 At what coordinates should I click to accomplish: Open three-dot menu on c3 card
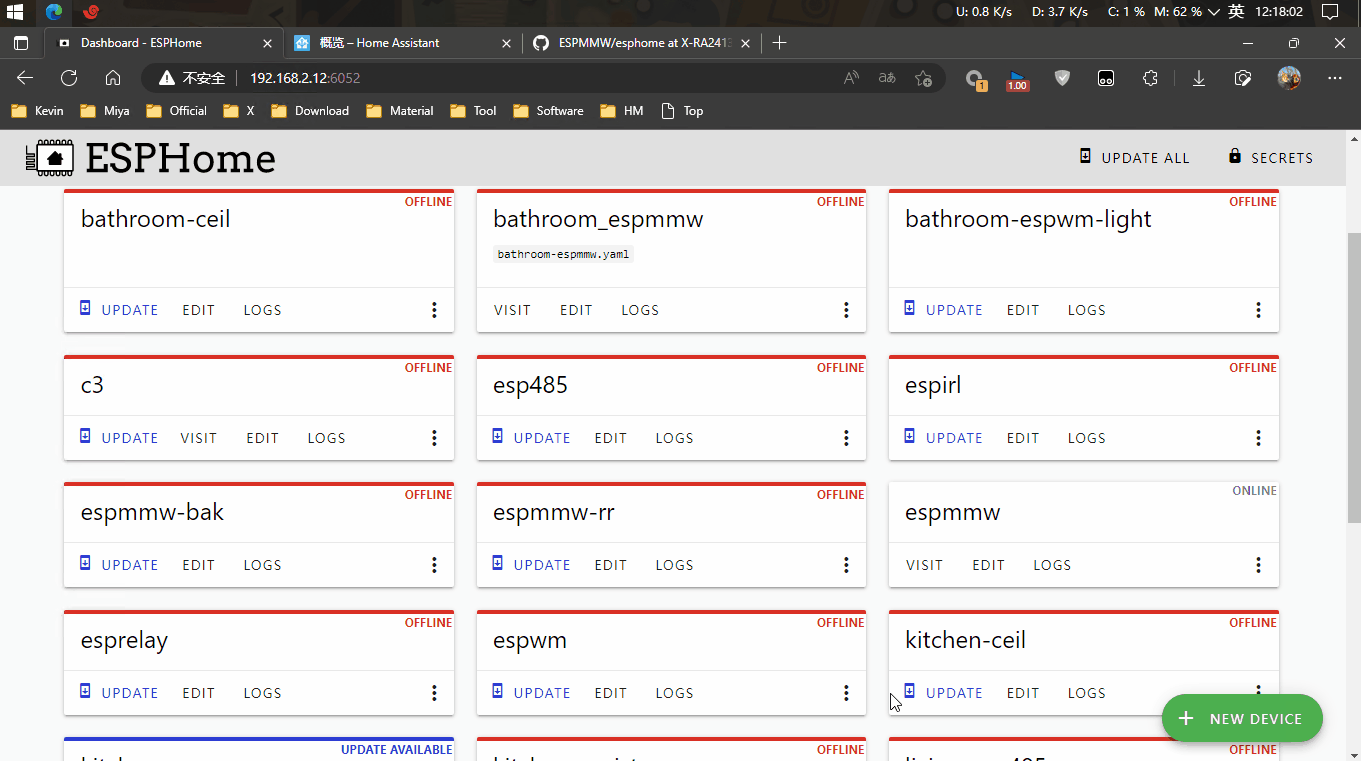(434, 438)
